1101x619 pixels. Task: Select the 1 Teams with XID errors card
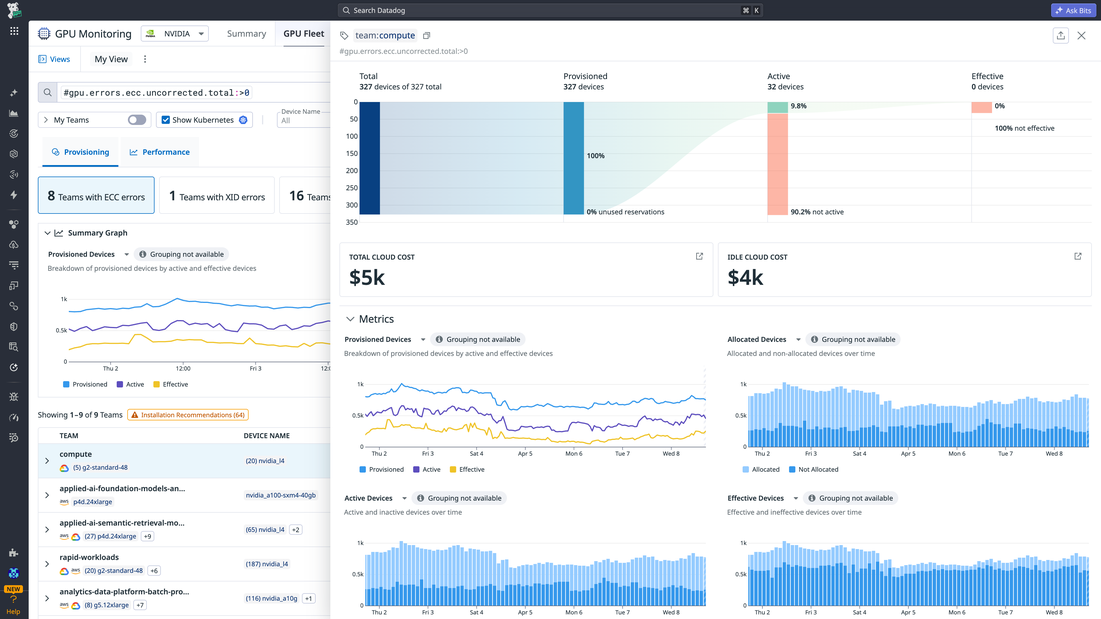click(217, 196)
